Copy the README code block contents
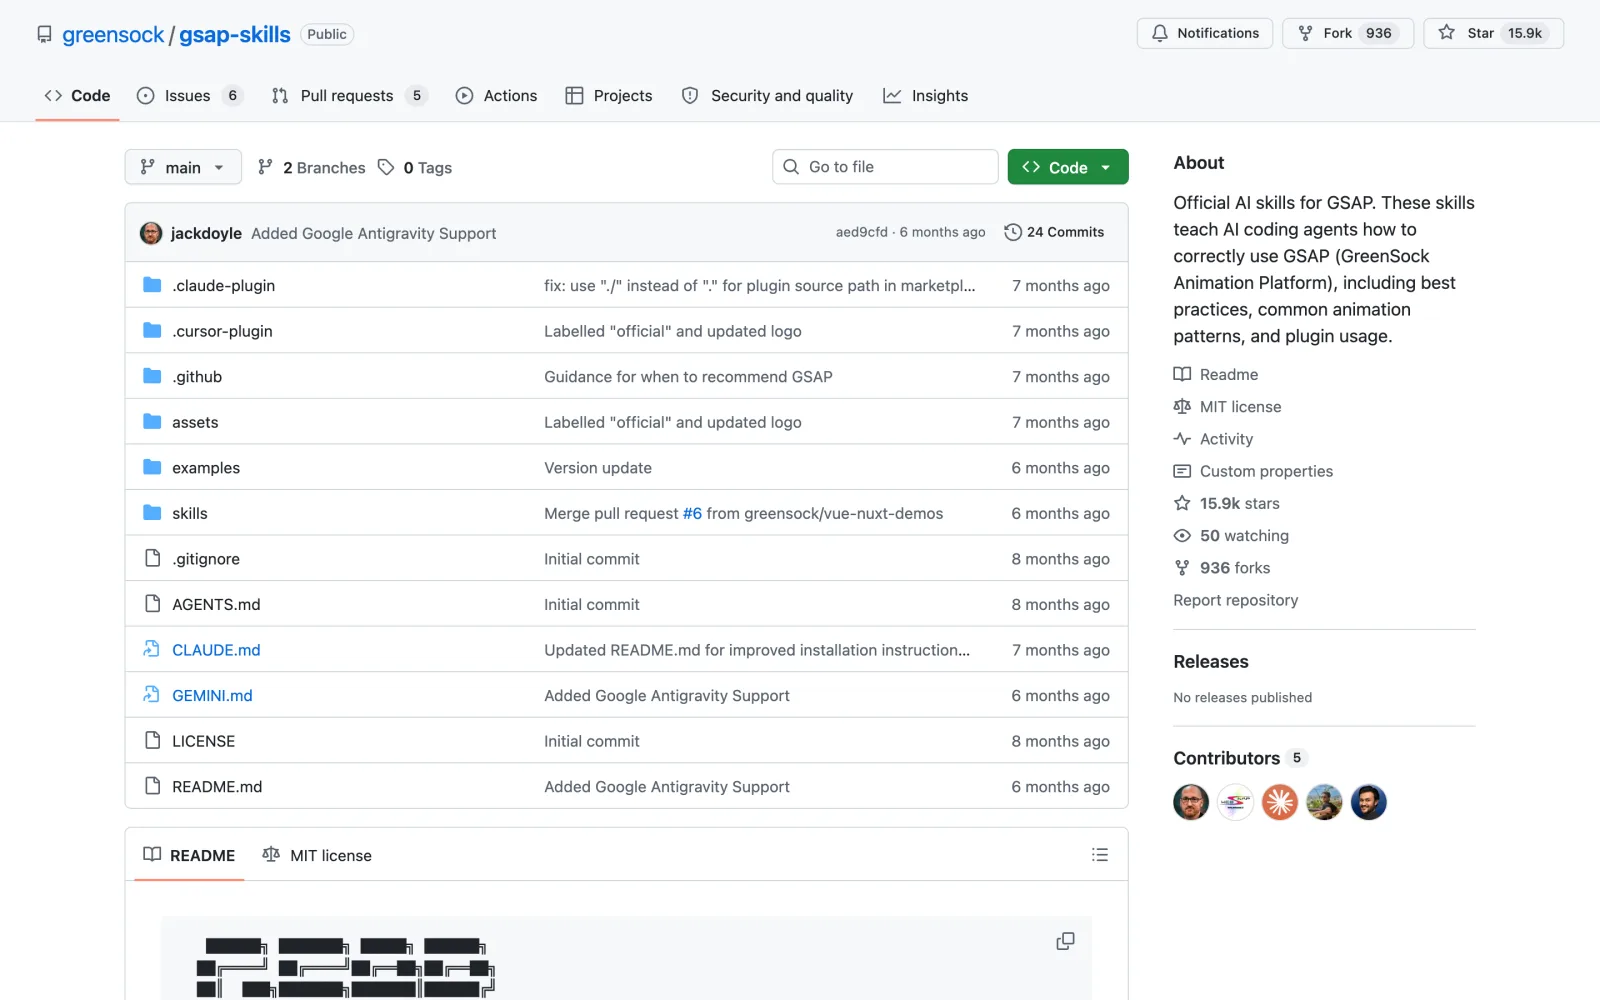 (x=1065, y=941)
